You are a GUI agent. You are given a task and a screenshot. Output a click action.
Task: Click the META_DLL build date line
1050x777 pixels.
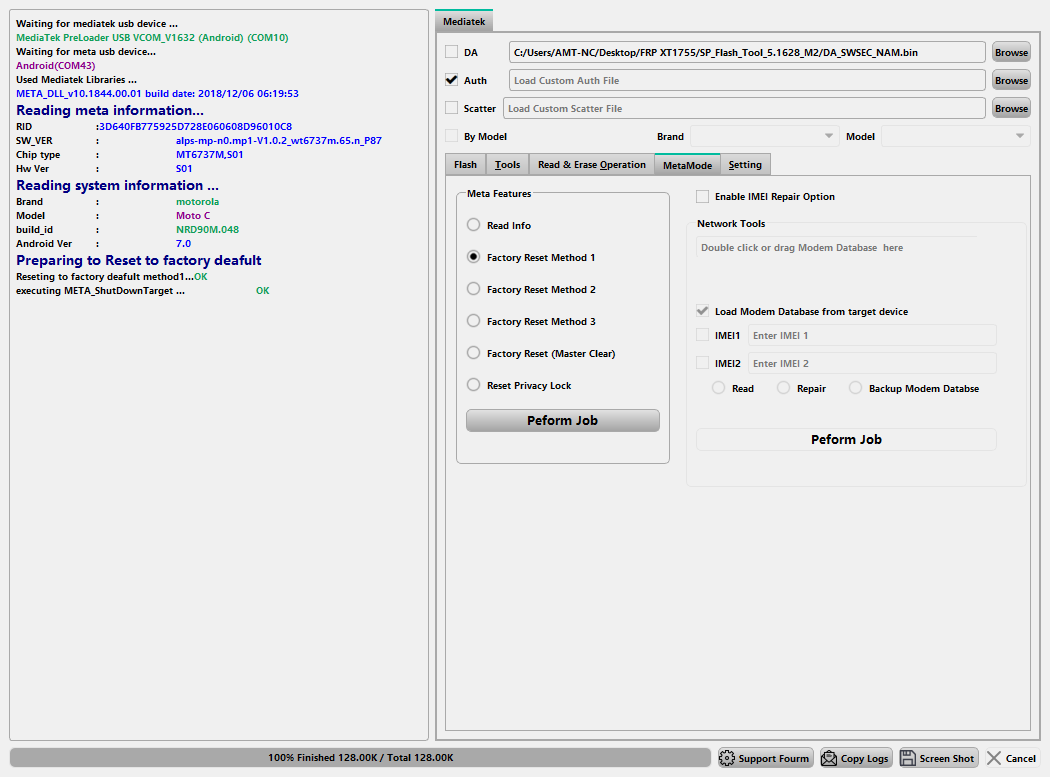click(157, 94)
